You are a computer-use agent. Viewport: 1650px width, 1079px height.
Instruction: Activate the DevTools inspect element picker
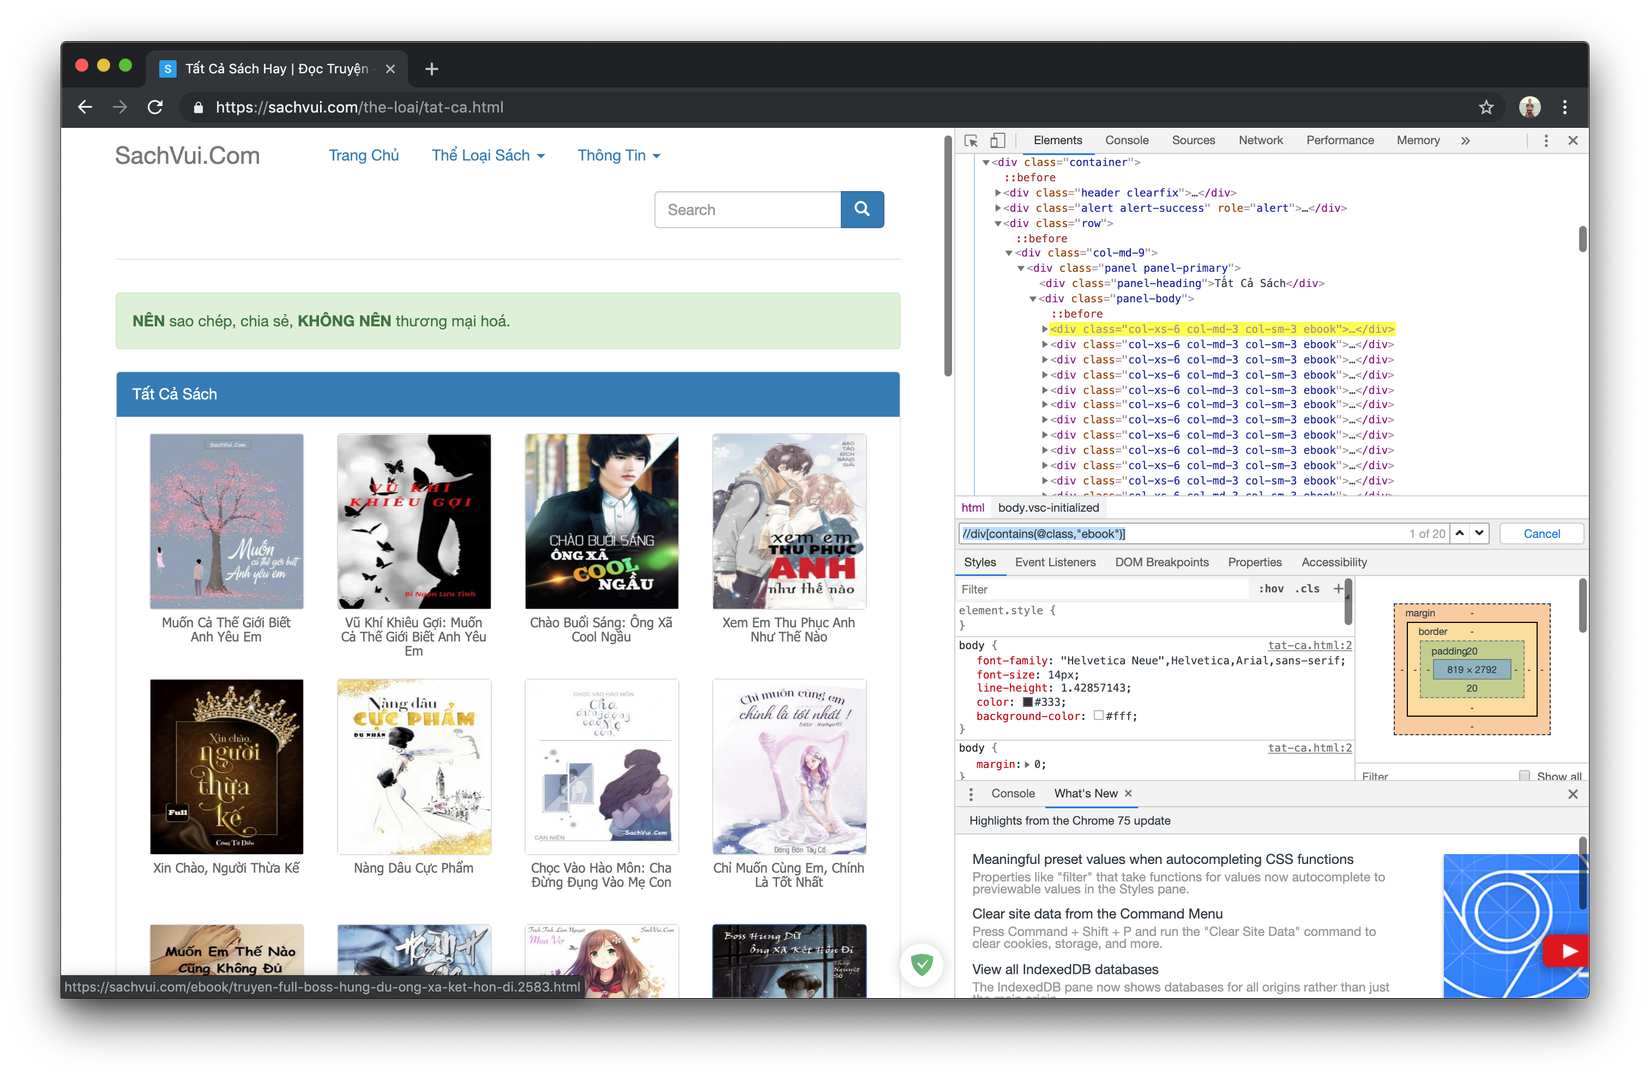(971, 141)
